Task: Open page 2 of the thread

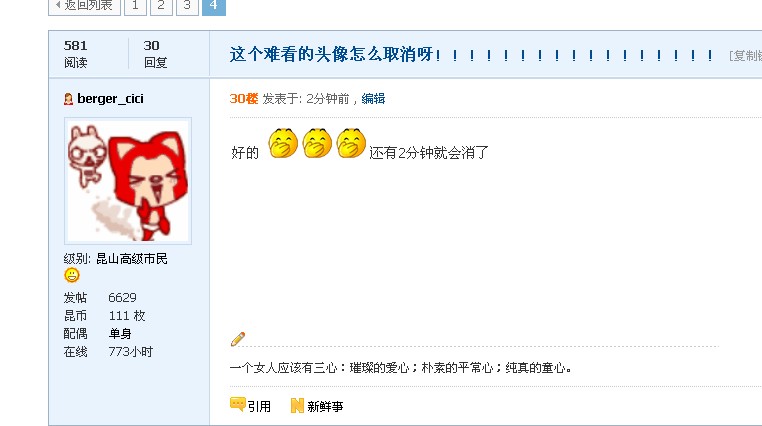Action: [x=161, y=6]
